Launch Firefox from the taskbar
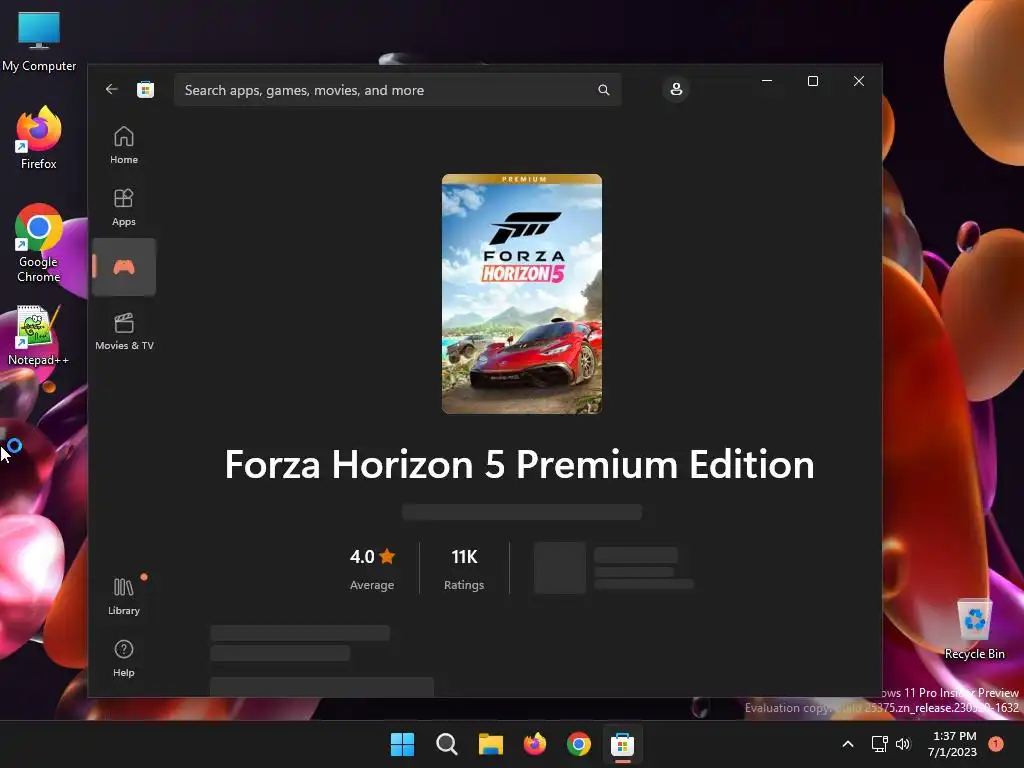1024x768 pixels. point(535,744)
